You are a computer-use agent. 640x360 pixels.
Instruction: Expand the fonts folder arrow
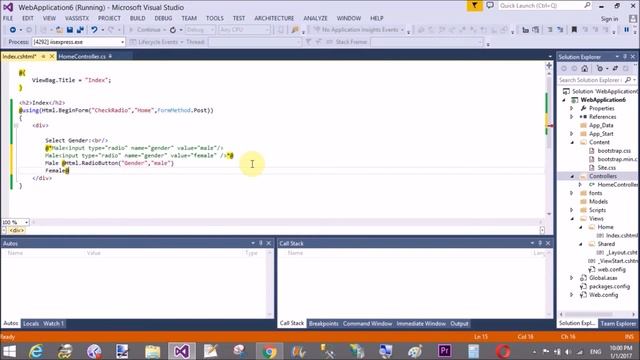[572, 193]
